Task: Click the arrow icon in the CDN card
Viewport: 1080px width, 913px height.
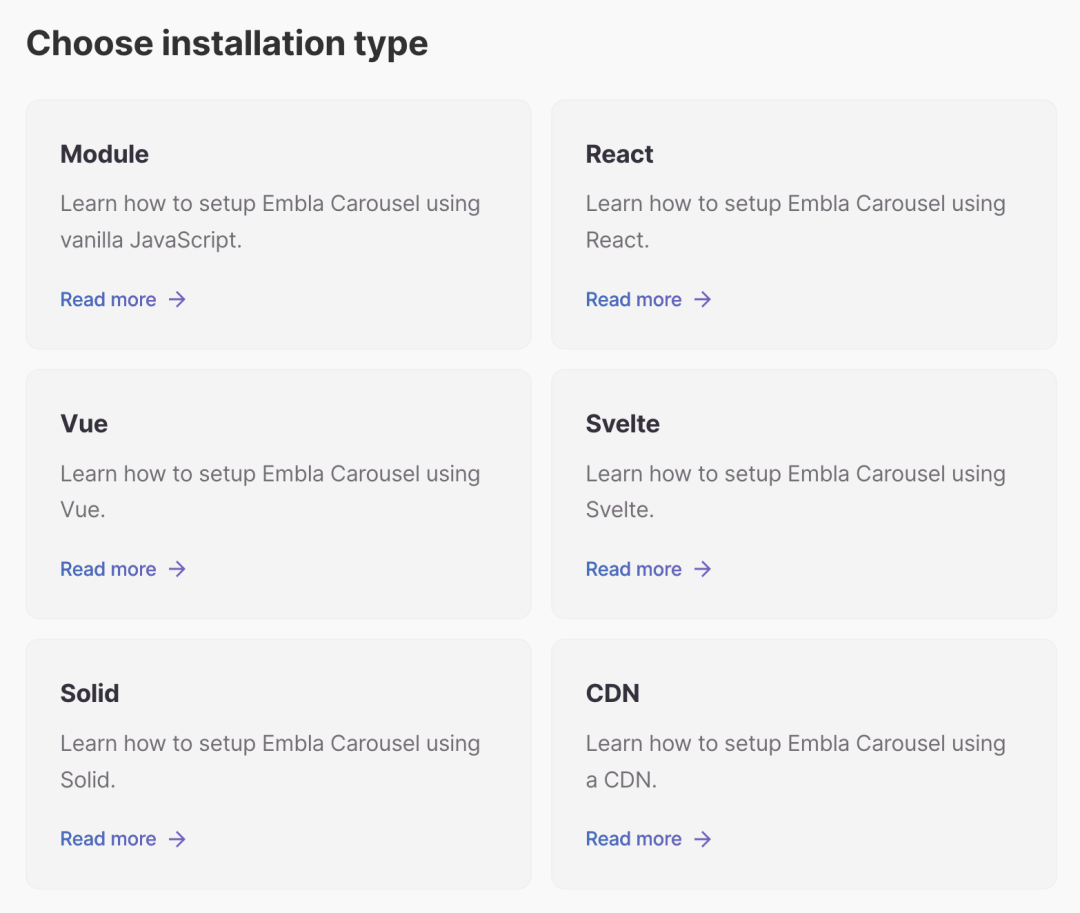Action: [703, 839]
